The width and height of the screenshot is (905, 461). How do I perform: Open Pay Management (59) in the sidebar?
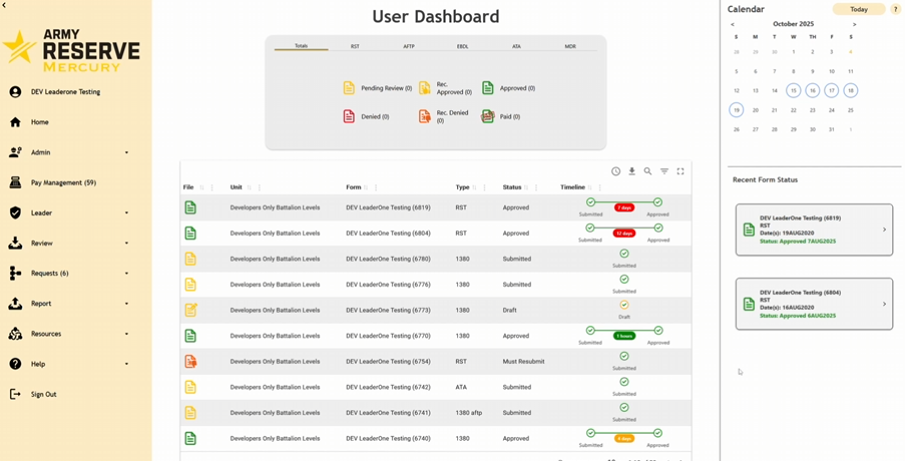click(x=63, y=183)
